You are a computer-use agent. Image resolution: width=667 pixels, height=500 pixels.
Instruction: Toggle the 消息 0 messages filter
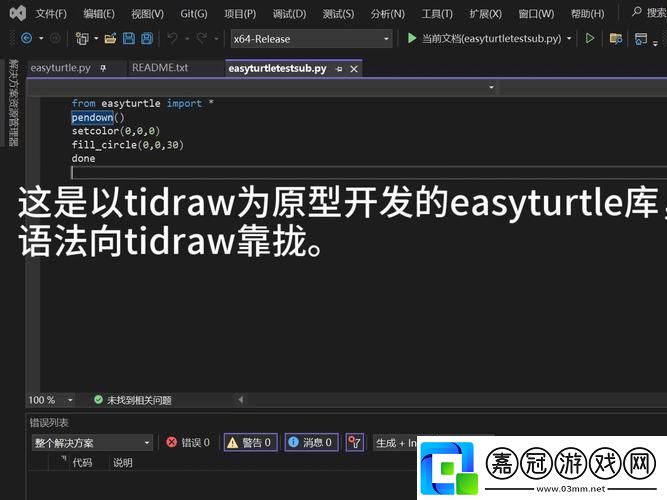tap(311, 443)
